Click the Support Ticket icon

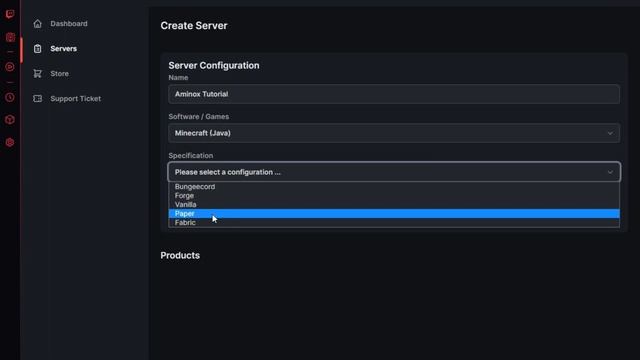[x=38, y=98]
